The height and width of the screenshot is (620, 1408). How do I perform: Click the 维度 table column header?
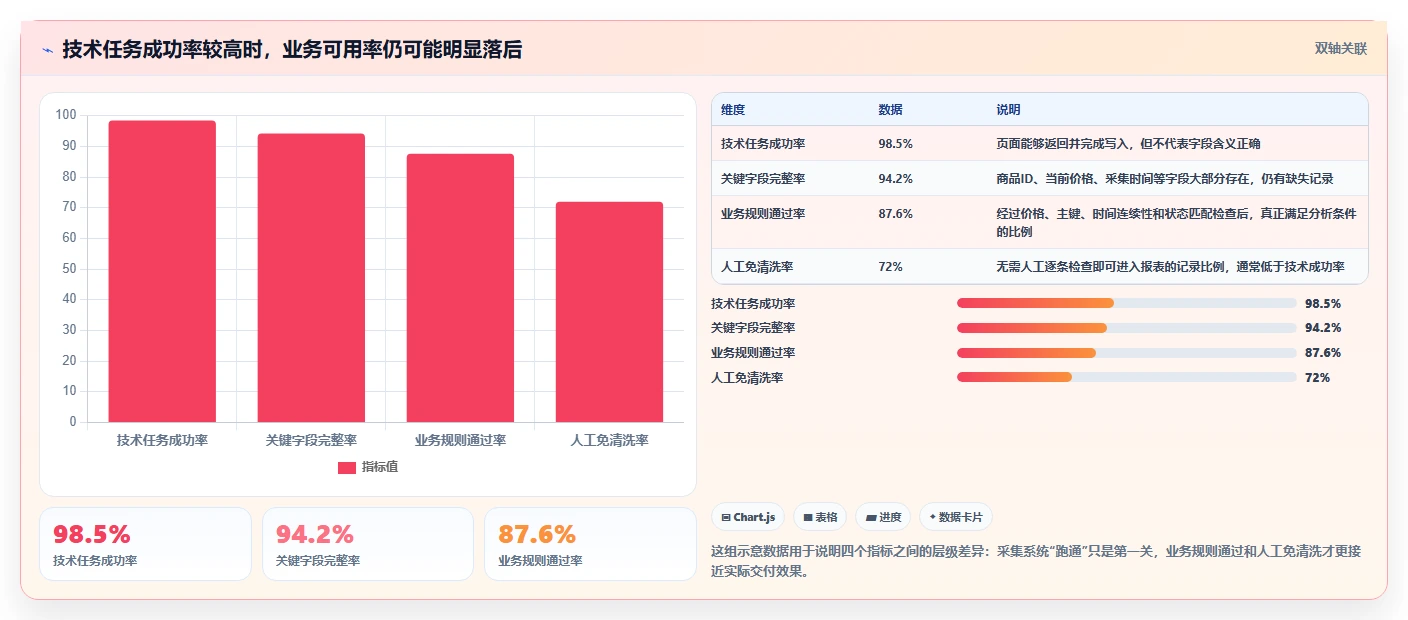(x=733, y=110)
